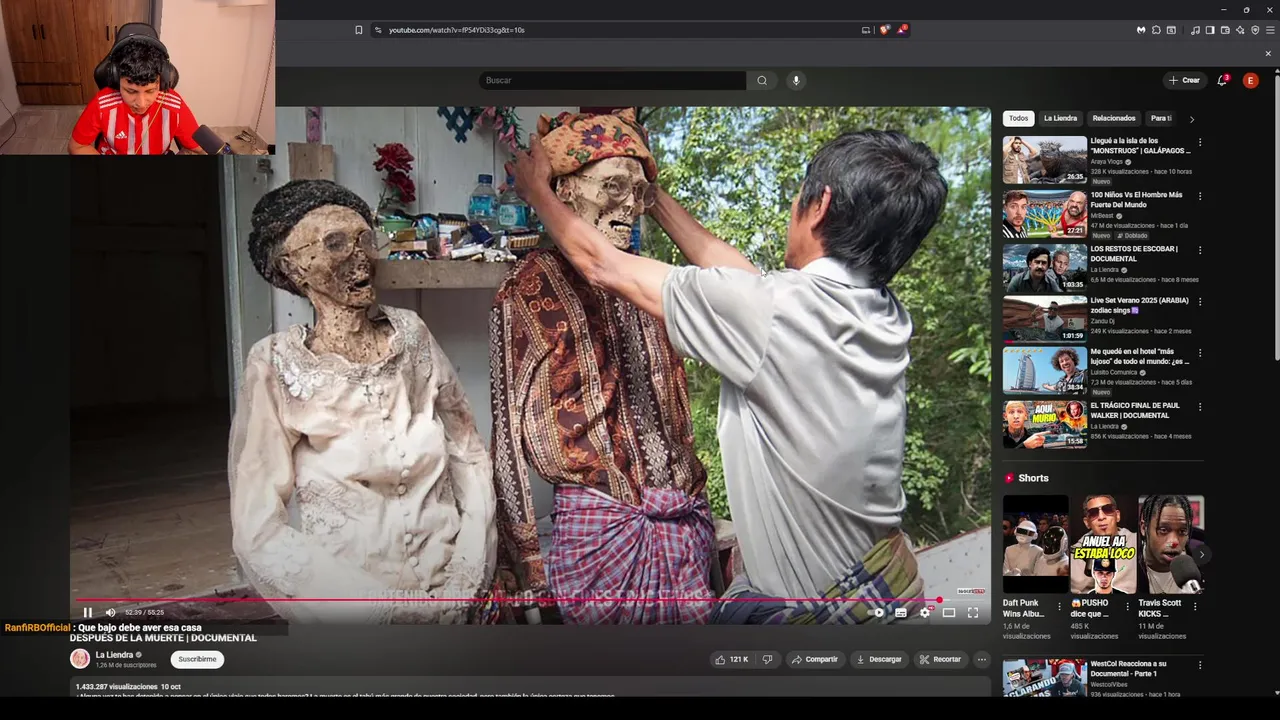The width and height of the screenshot is (1280, 720).
Task: Open browser extensions puzzle icon
Action: tap(1156, 30)
